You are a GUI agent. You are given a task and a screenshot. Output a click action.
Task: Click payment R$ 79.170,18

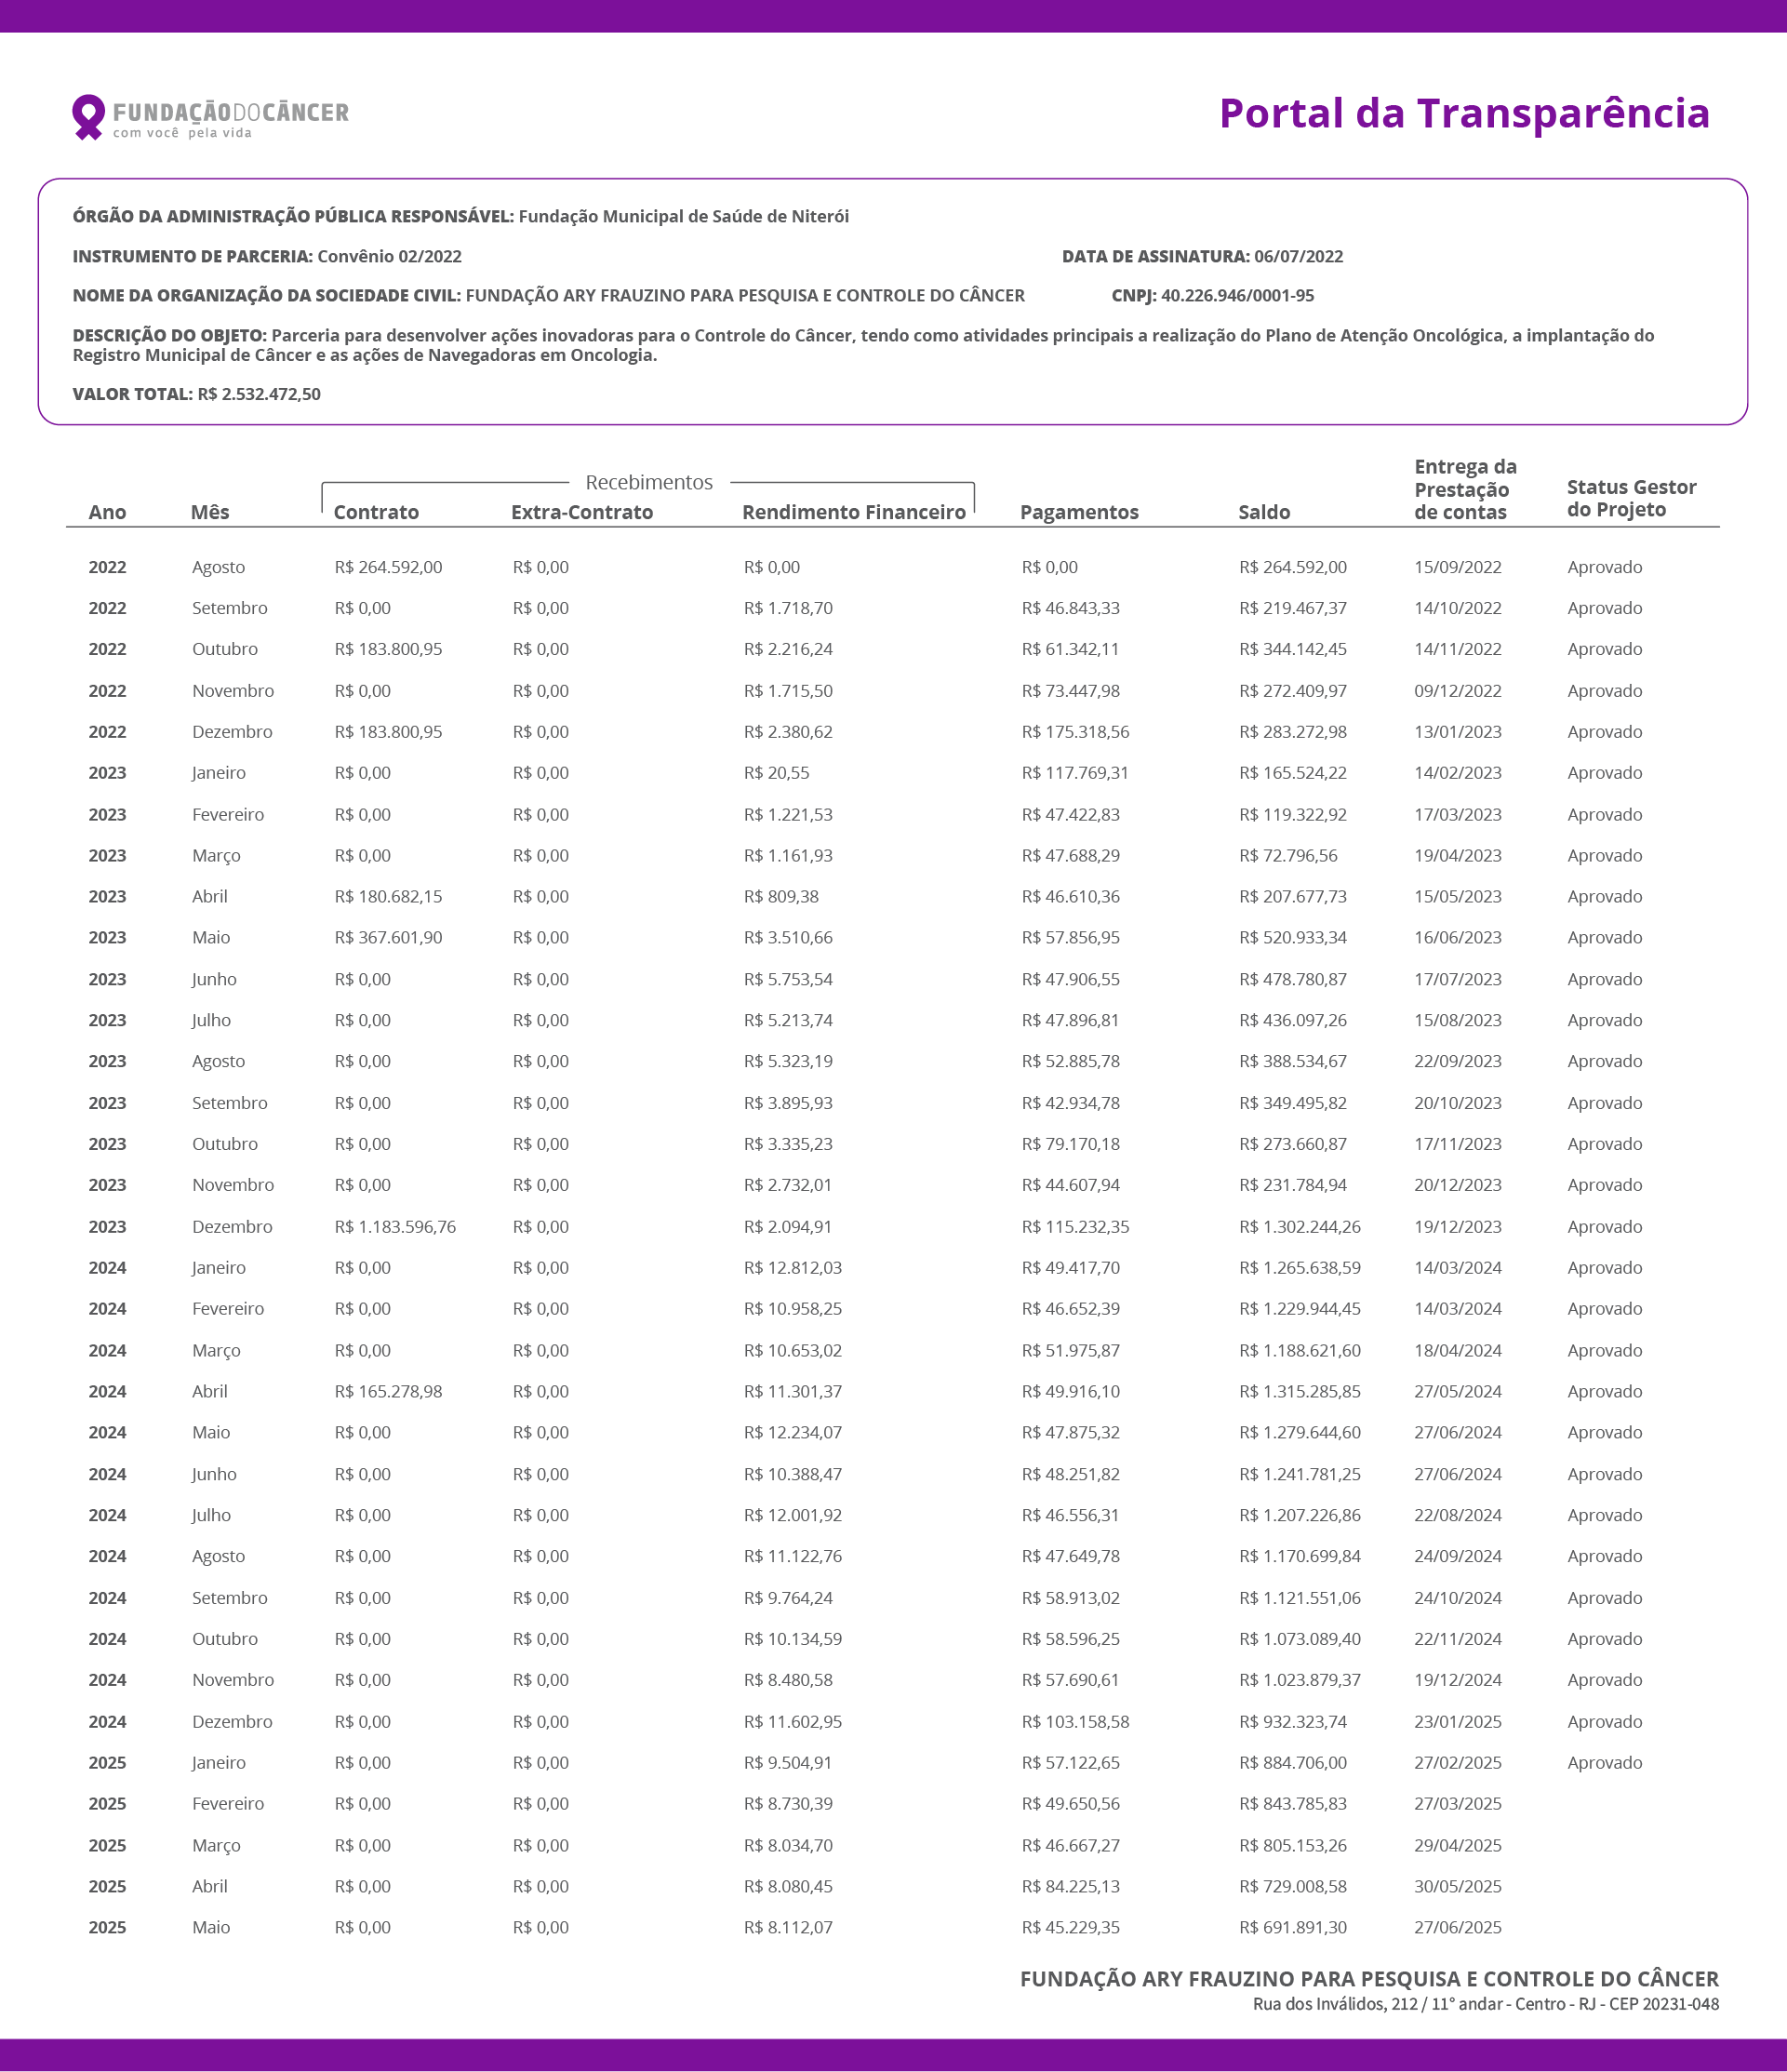pos(1071,1144)
